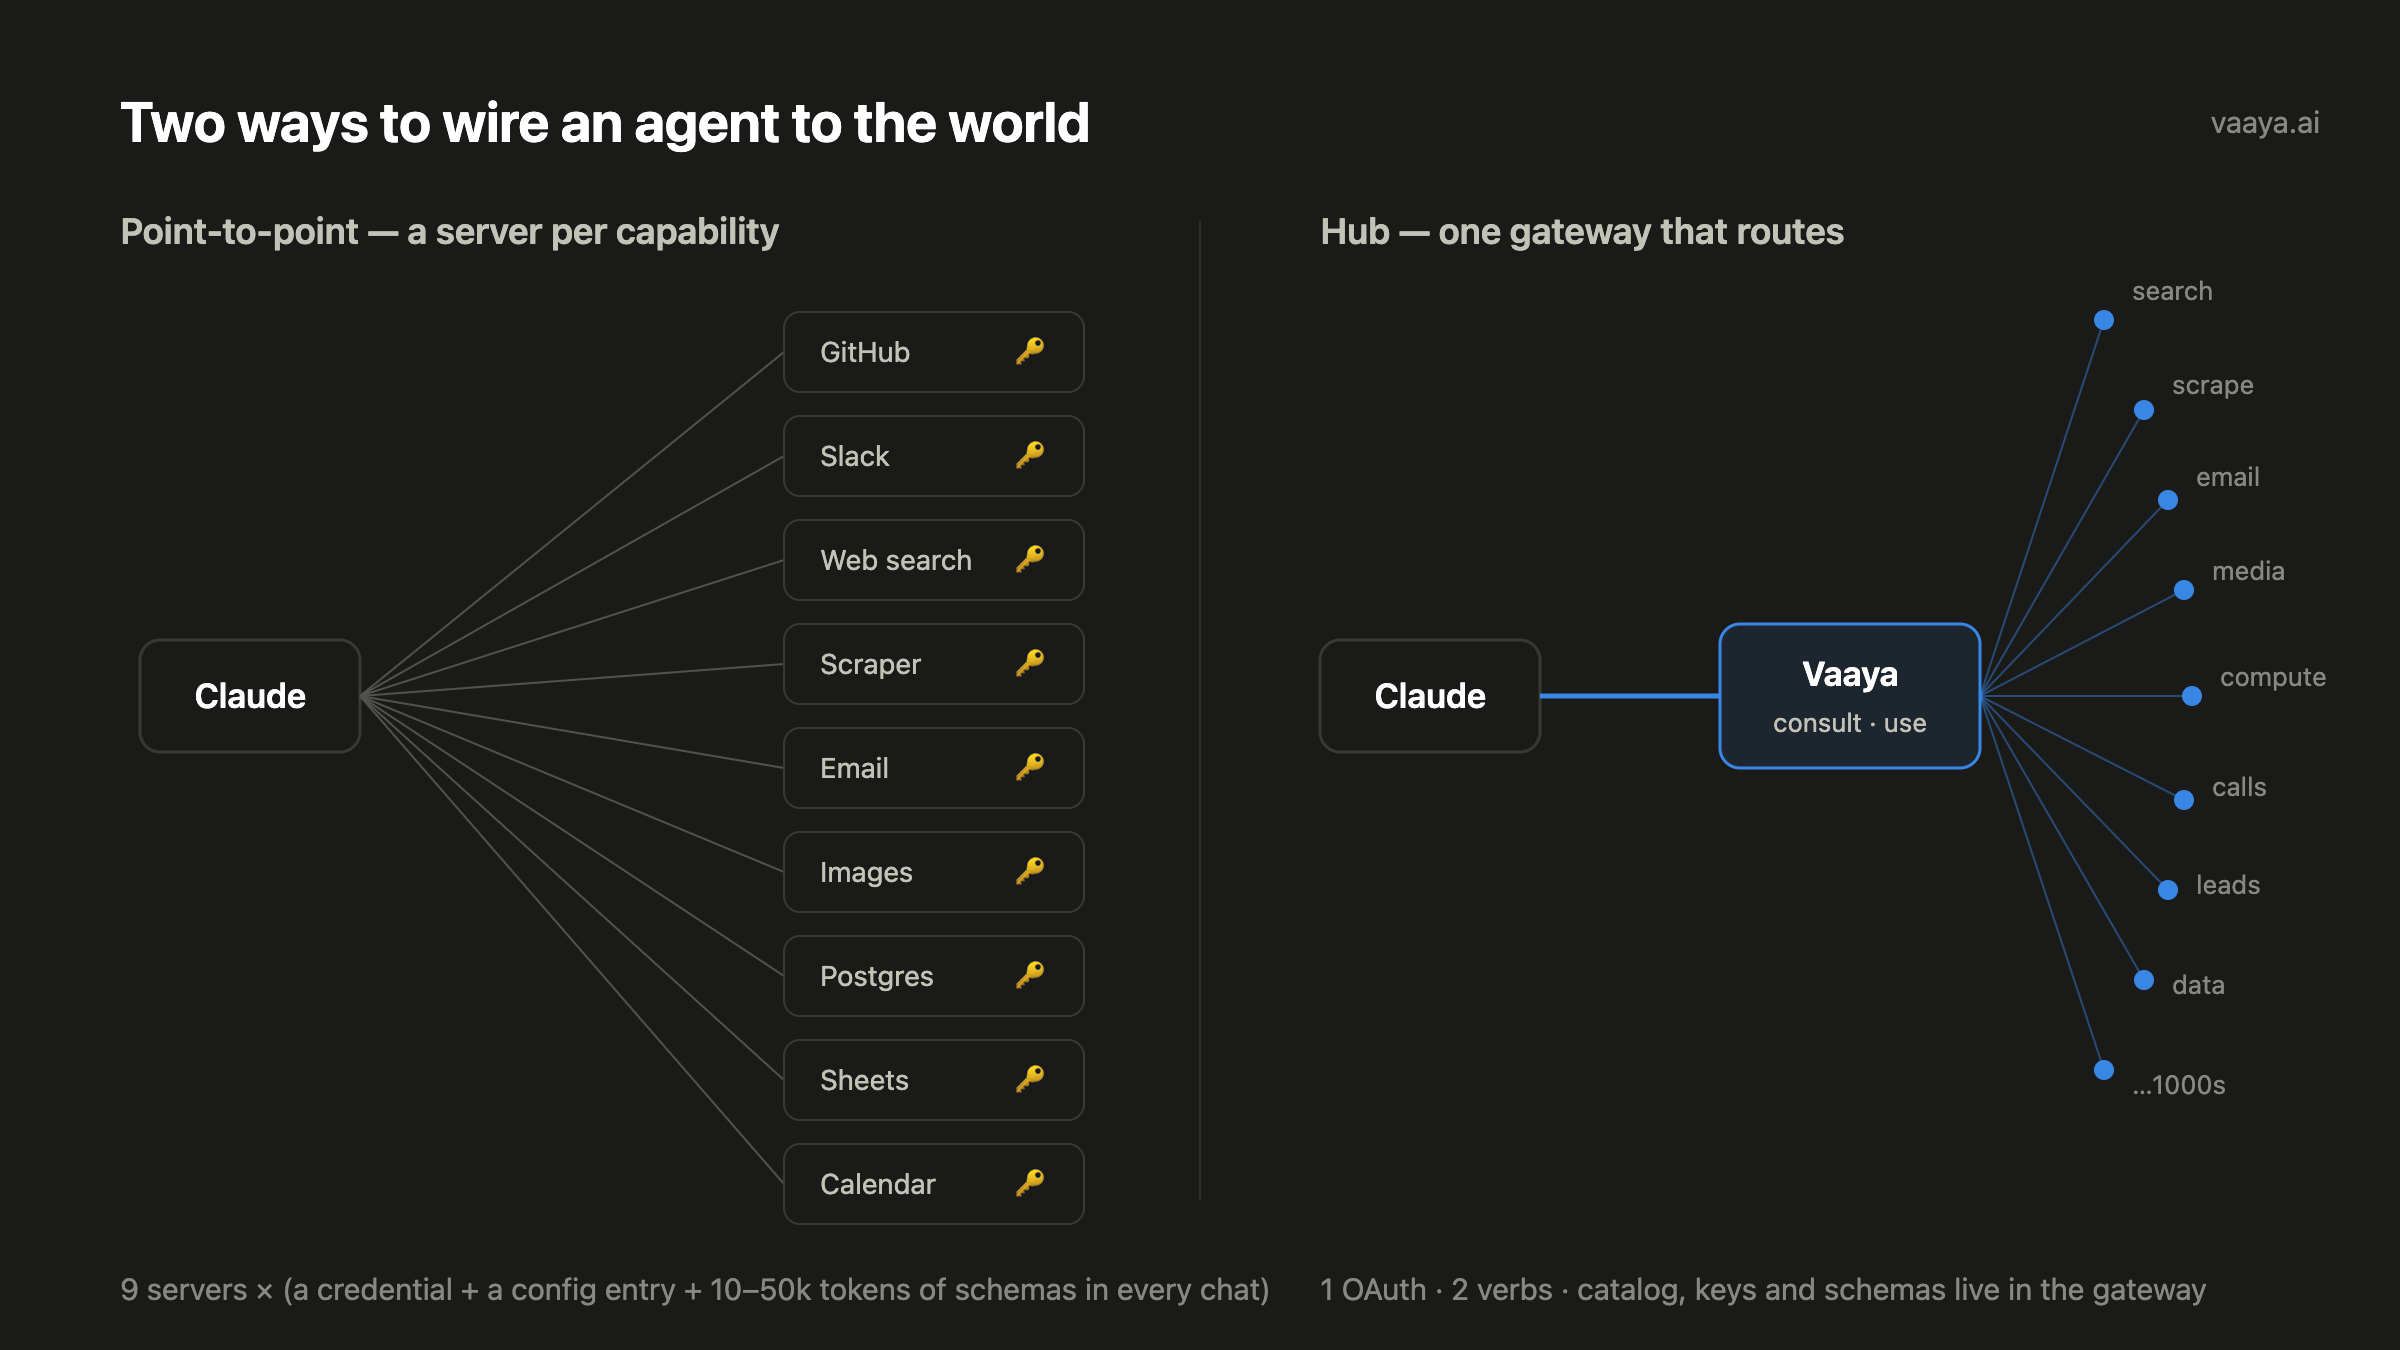2400x1350 pixels.
Task: Click the key icon in the Postgres box
Action: tap(1030, 975)
